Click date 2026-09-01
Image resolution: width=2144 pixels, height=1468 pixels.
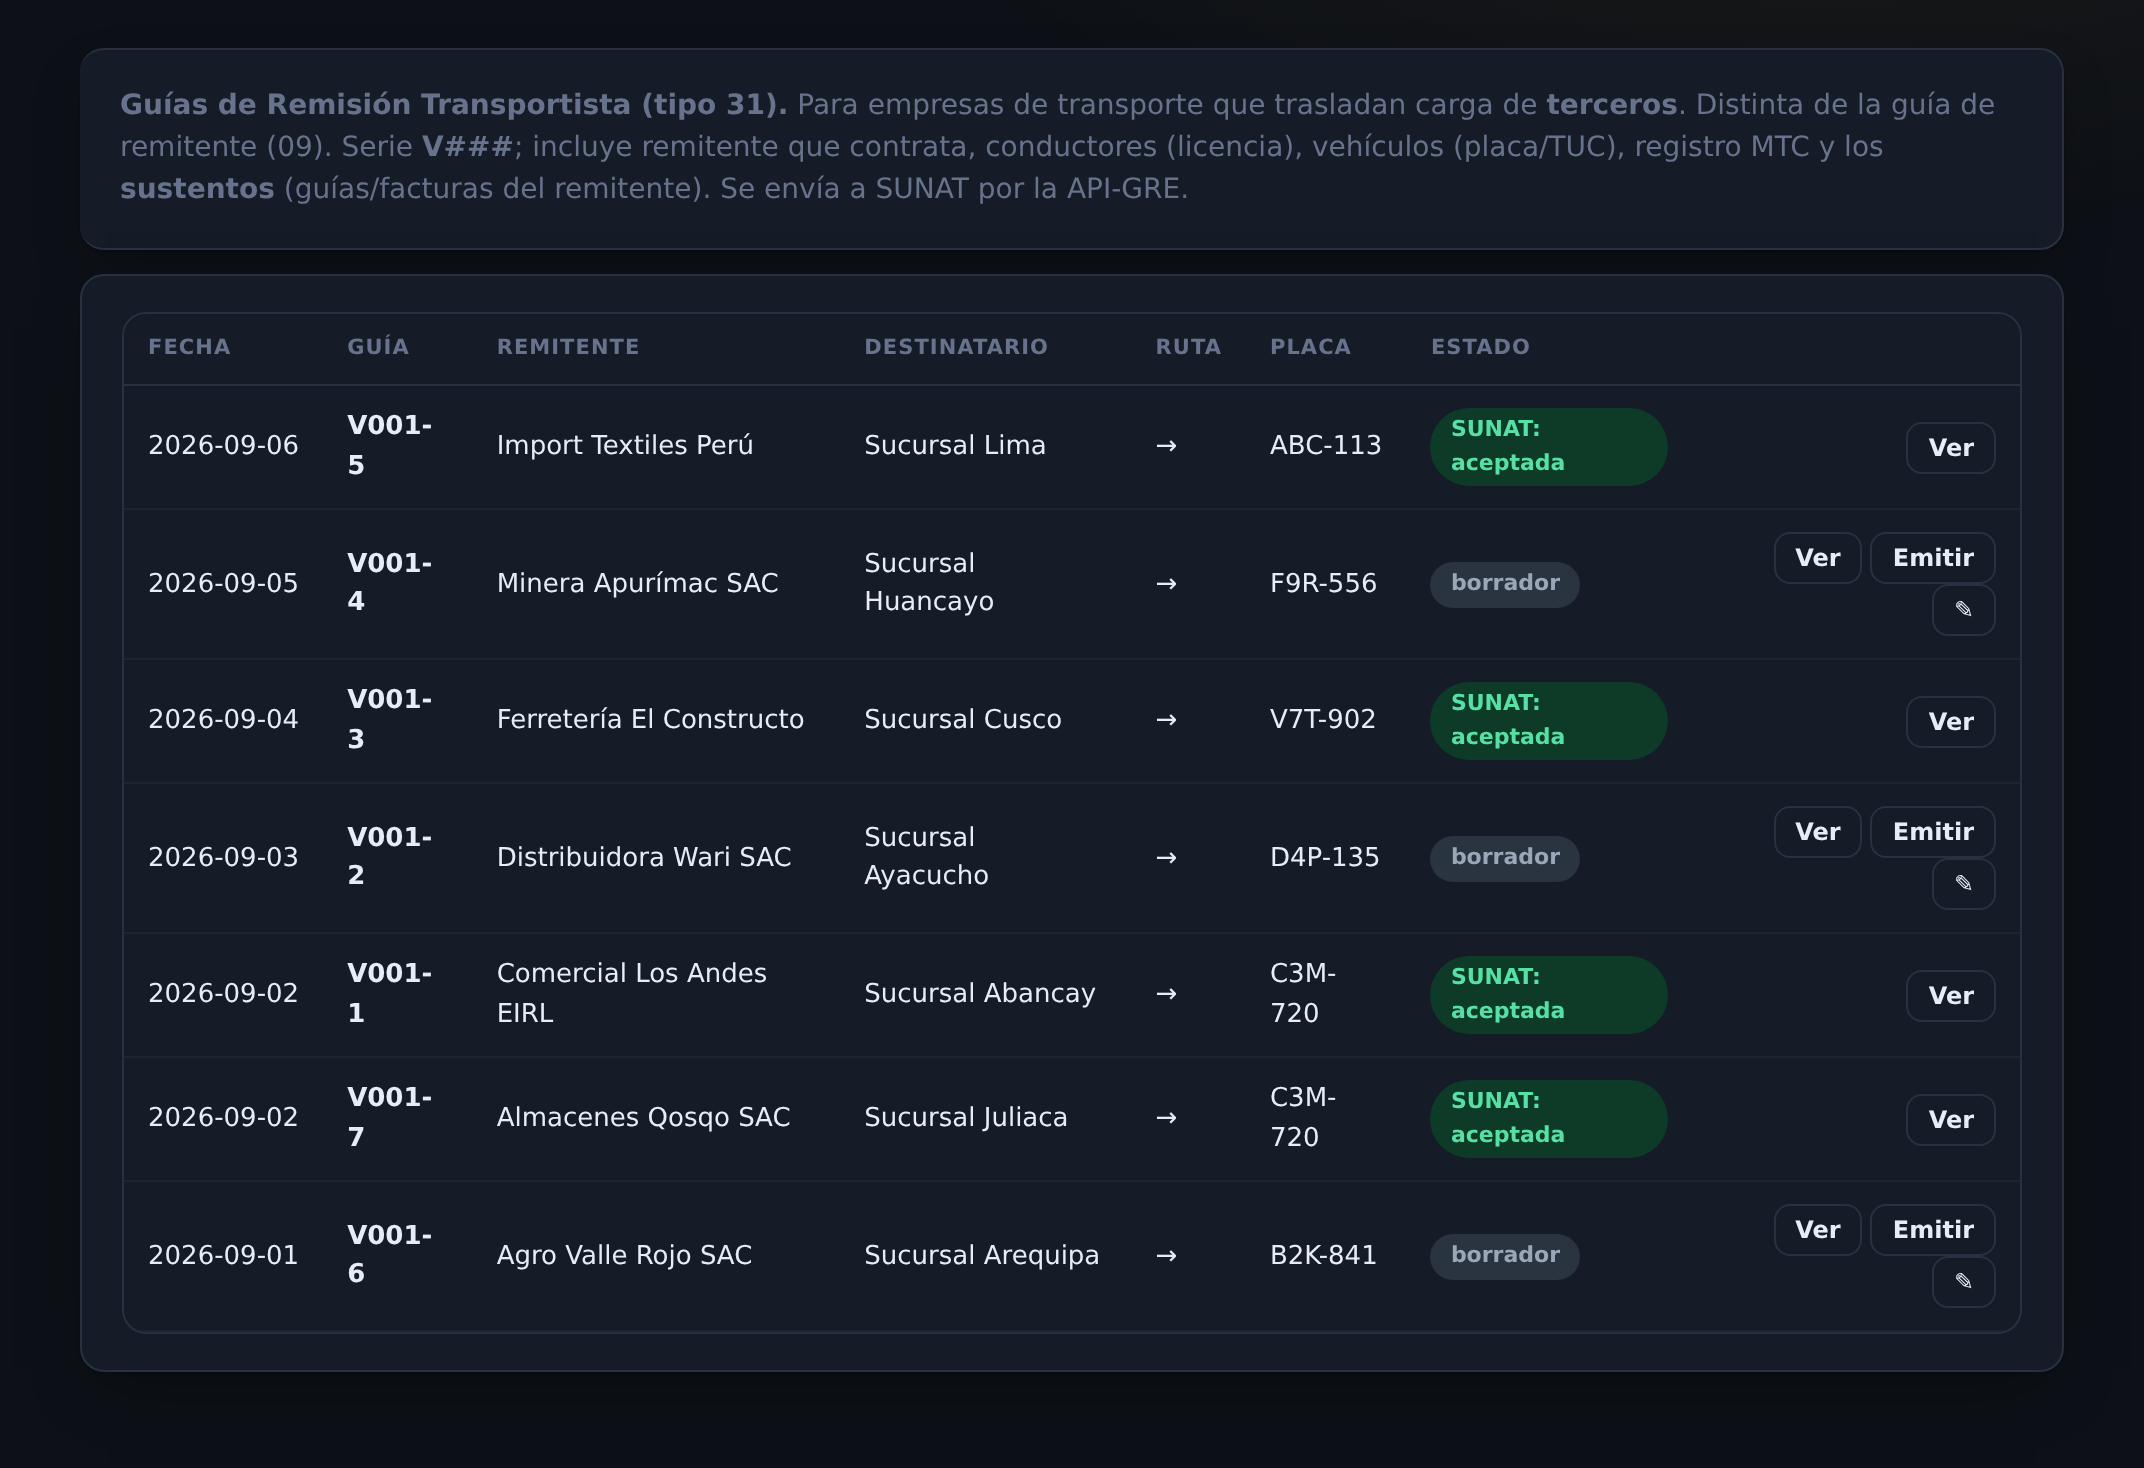tap(223, 1256)
